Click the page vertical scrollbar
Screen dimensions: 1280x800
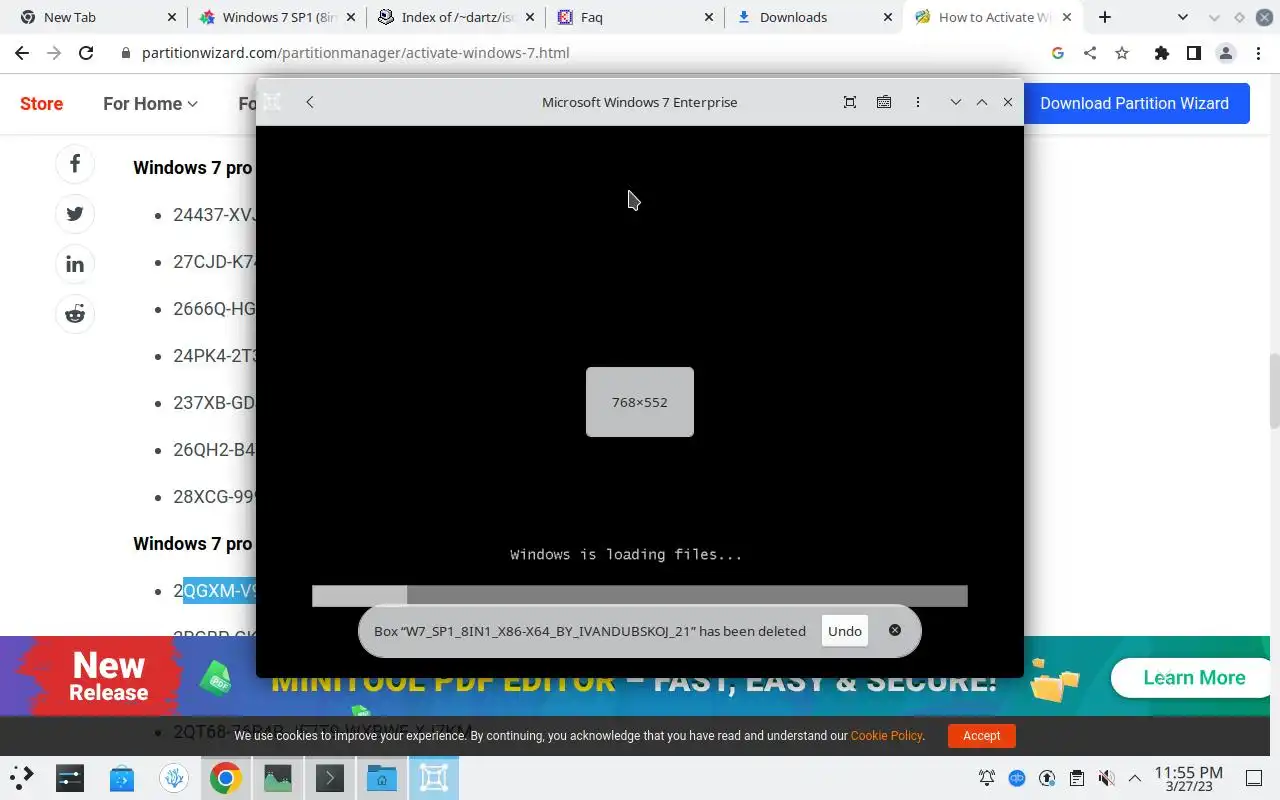coord(1274,390)
